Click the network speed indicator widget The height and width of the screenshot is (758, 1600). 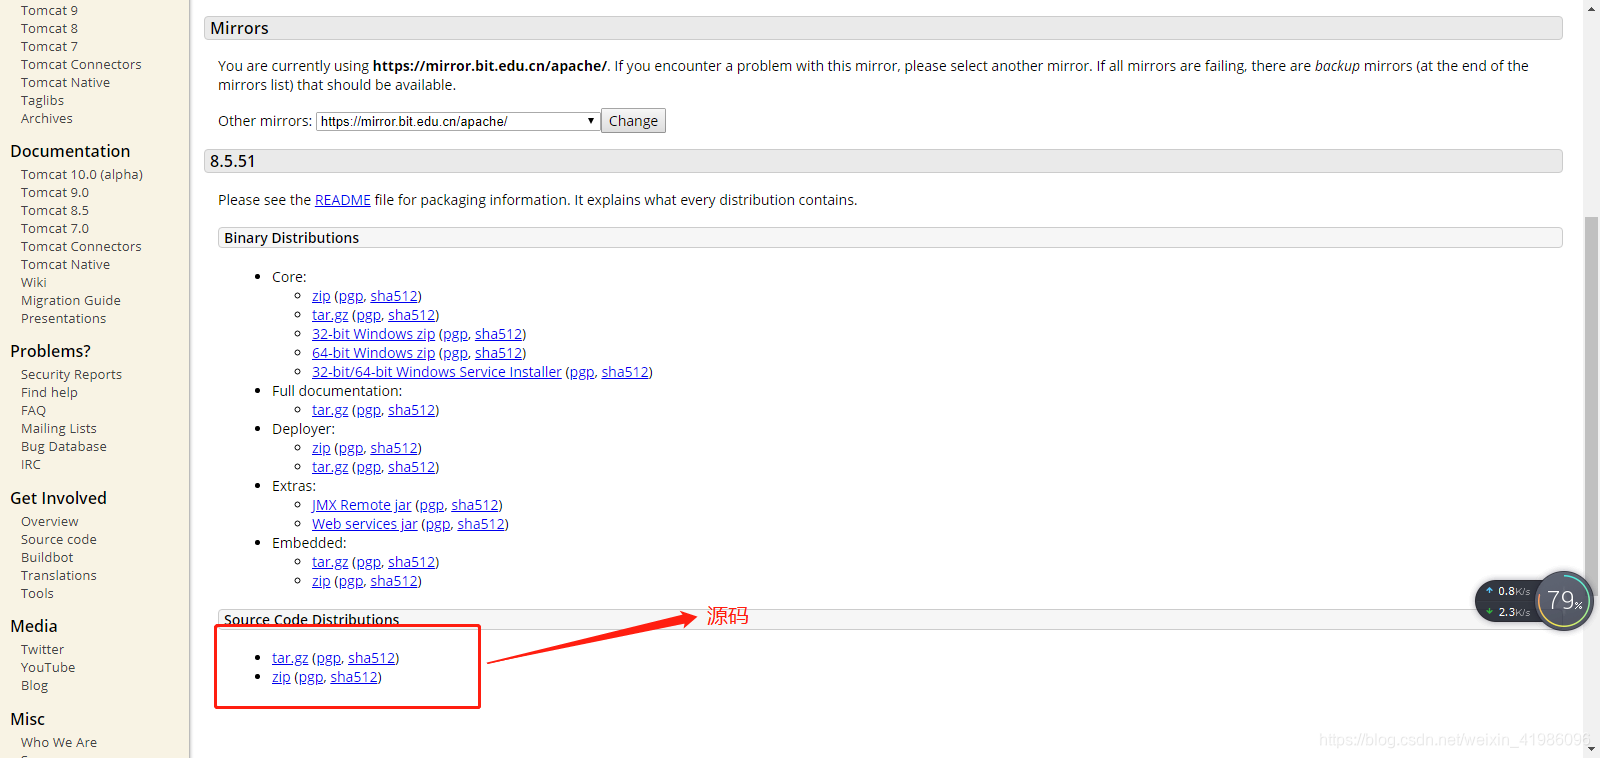[1508, 601]
